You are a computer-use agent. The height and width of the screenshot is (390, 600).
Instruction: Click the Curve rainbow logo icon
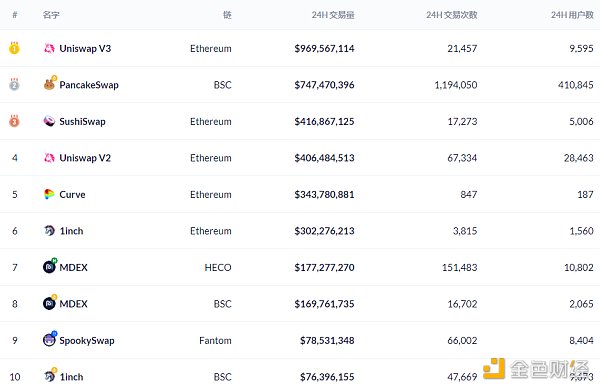[49, 194]
